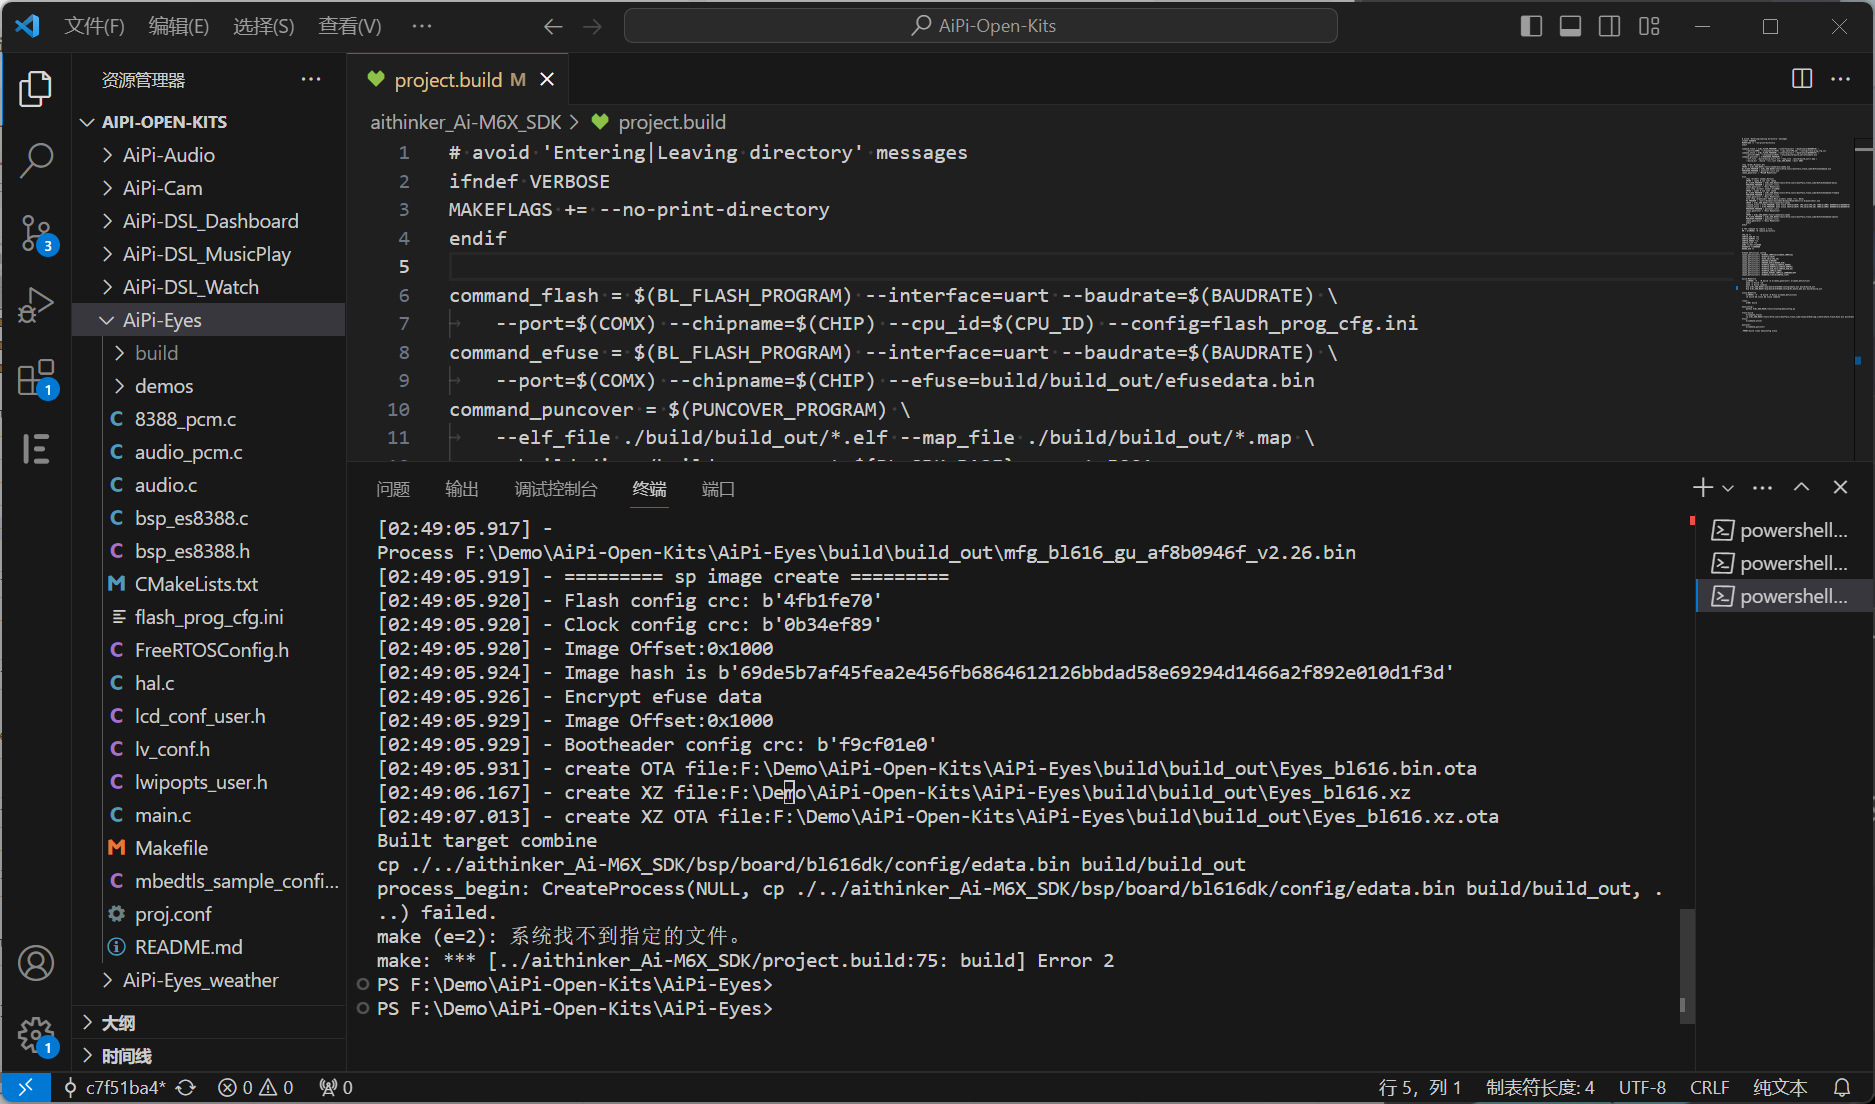Switch to the 问题 problems tab
Screen dimensions: 1875x1104
[x=393, y=489]
